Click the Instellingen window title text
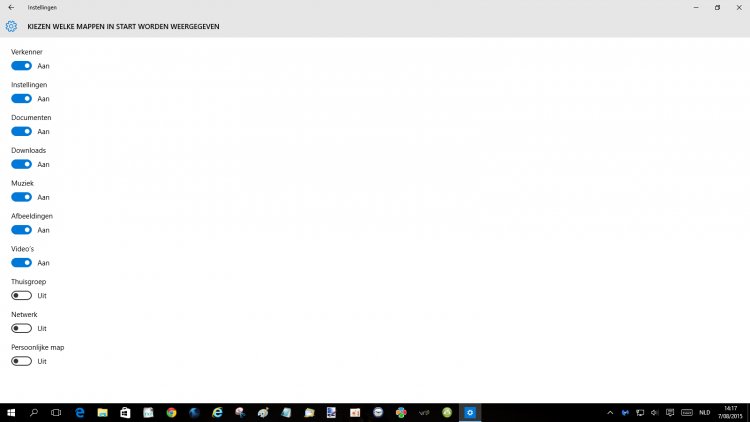 [x=42, y=8]
